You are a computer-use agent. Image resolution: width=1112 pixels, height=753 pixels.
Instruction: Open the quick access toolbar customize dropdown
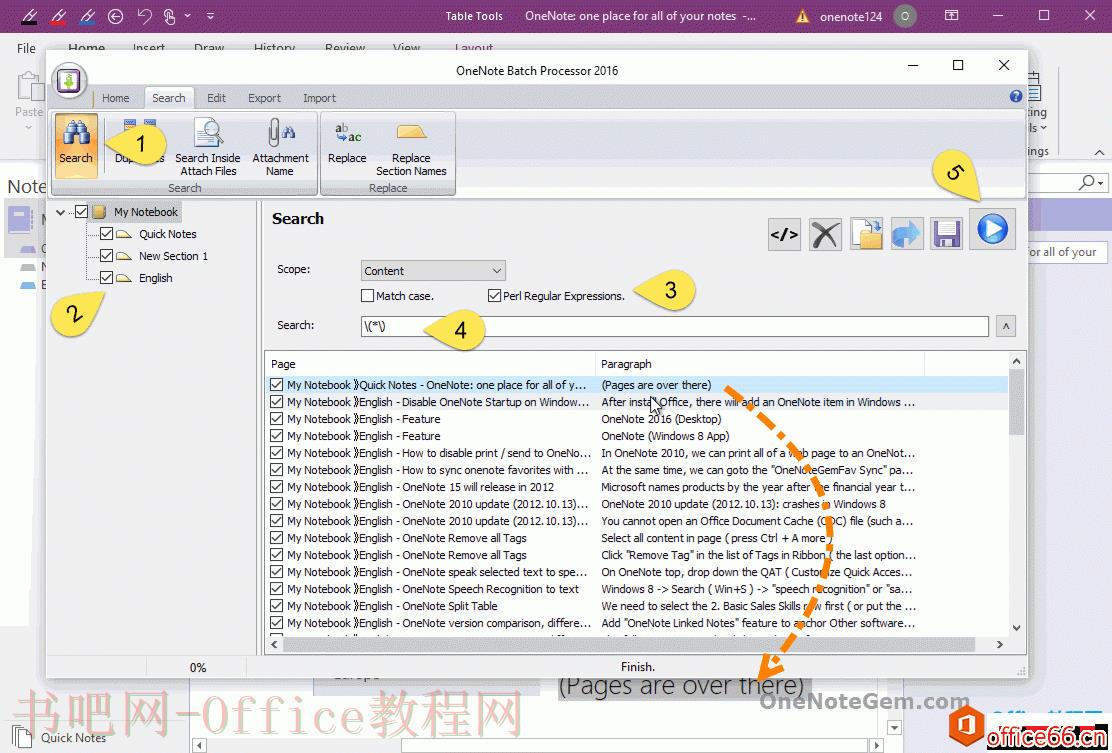coord(211,16)
